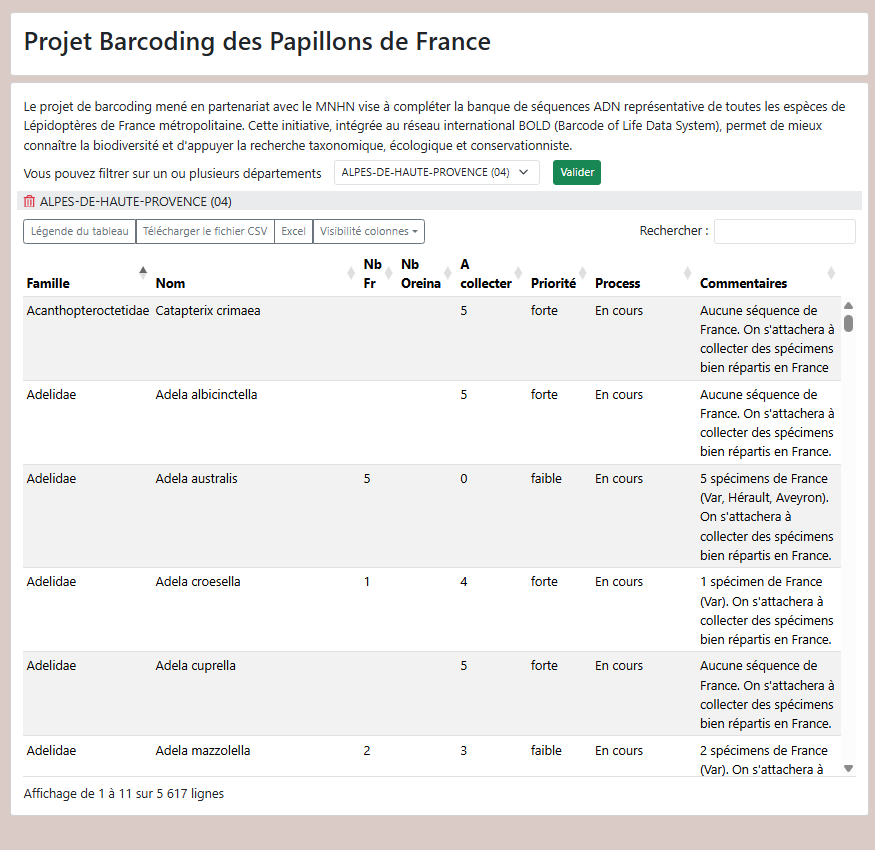The height and width of the screenshot is (850, 875).
Task: Click the faible priority of Adela australis
Action: coord(546,479)
